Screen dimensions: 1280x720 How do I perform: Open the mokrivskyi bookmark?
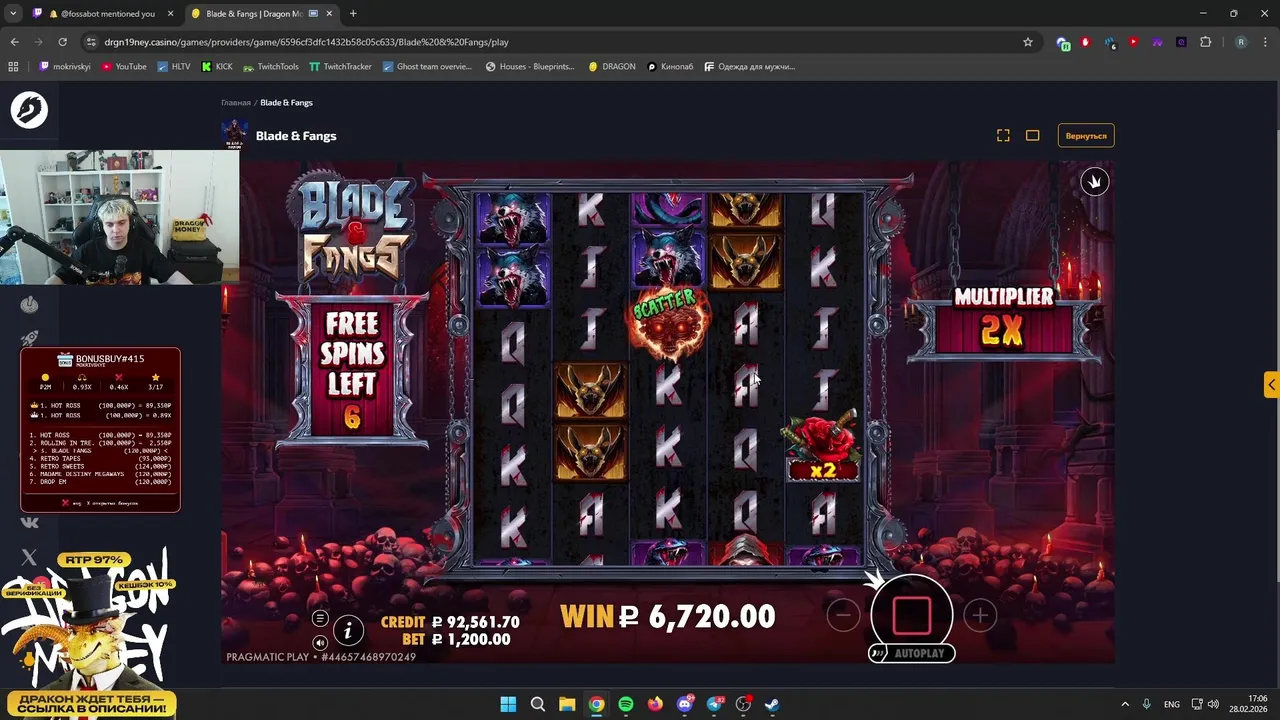click(65, 67)
